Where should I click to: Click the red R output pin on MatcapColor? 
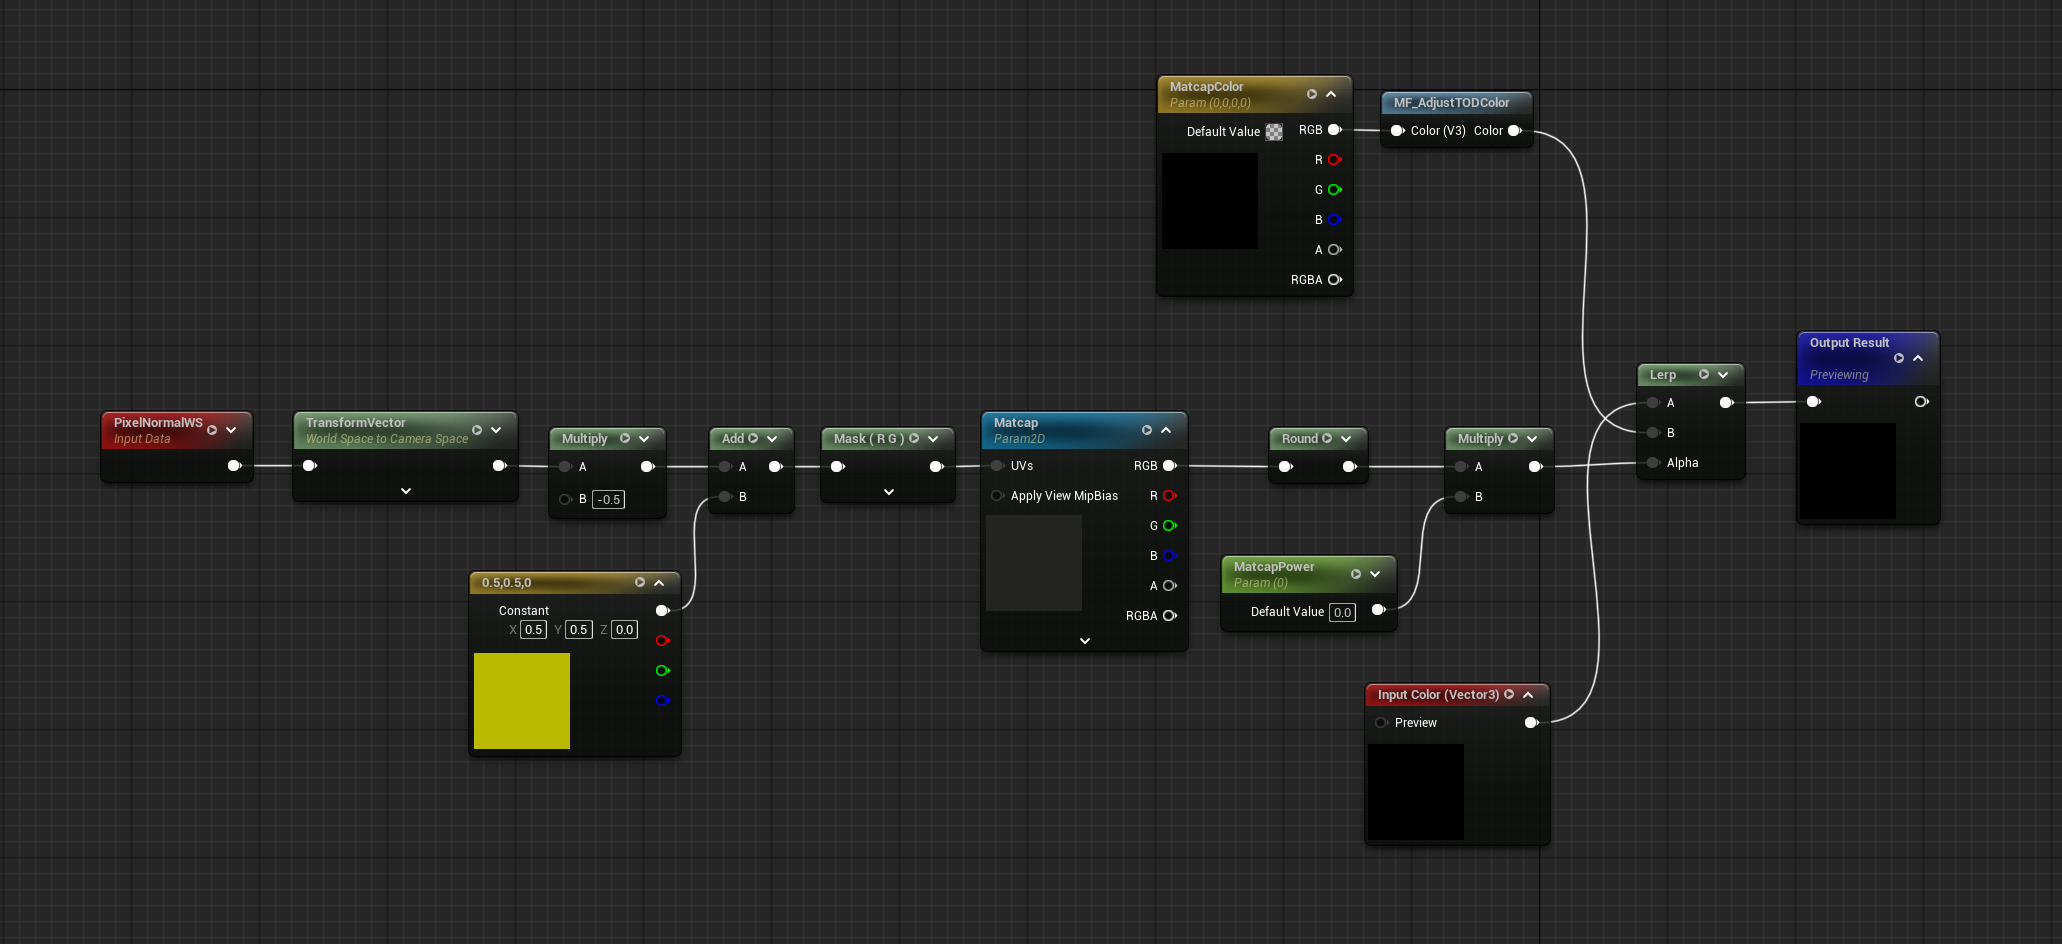(x=1332, y=159)
